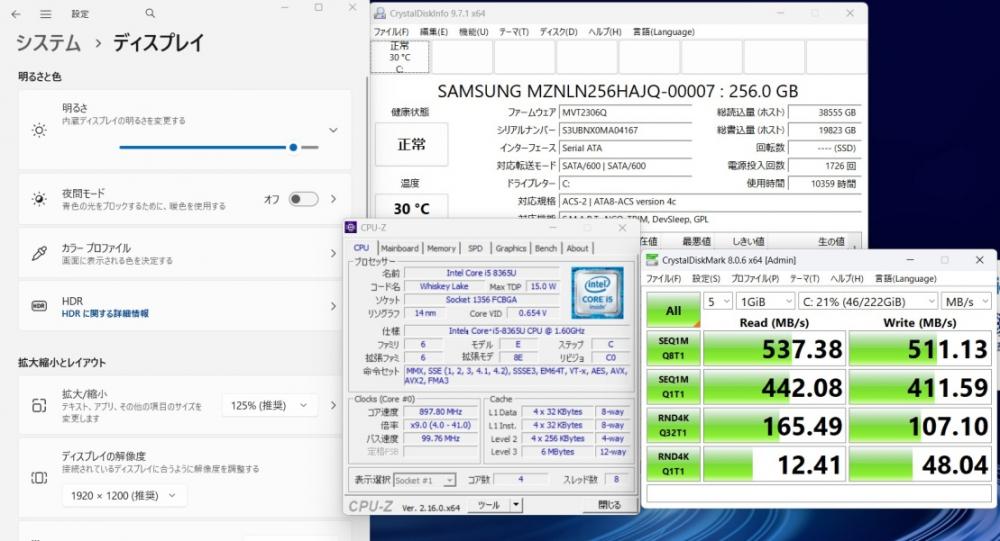This screenshot has height=541, width=1000.
Task: Click the 最悪値 column header
Action: point(696,242)
